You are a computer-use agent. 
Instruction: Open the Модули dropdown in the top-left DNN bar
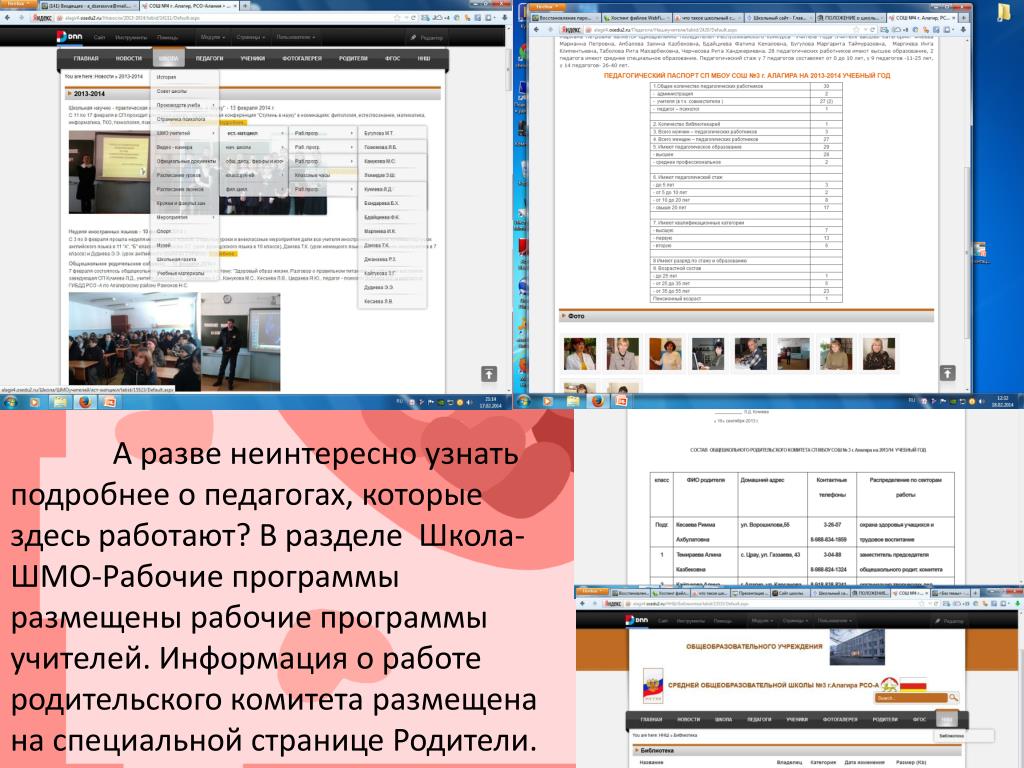pyautogui.click(x=213, y=37)
